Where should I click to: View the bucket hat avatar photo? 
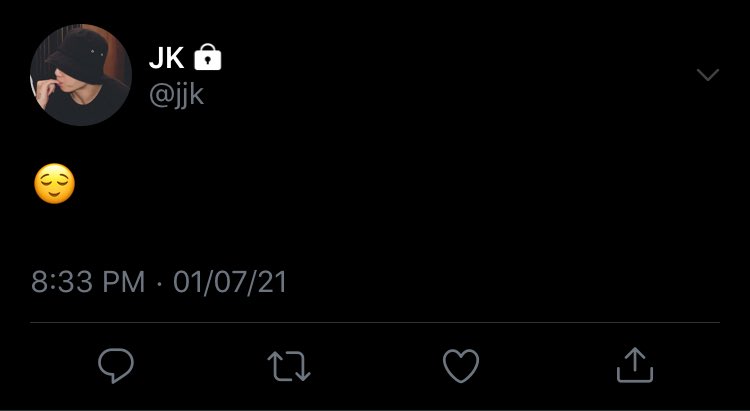tap(81, 75)
